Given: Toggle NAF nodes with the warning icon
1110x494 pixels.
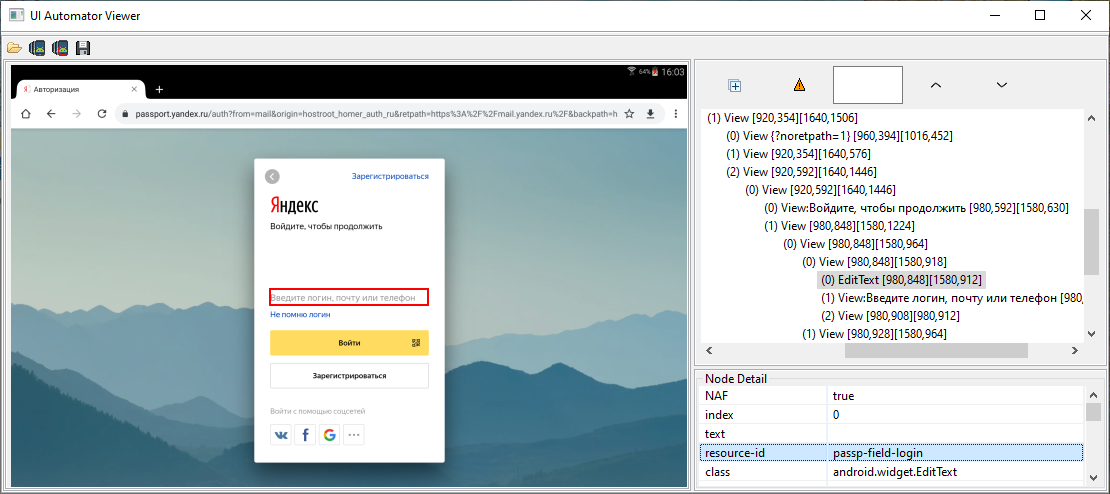Looking at the screenshot, I should click(x=799, y=85).
